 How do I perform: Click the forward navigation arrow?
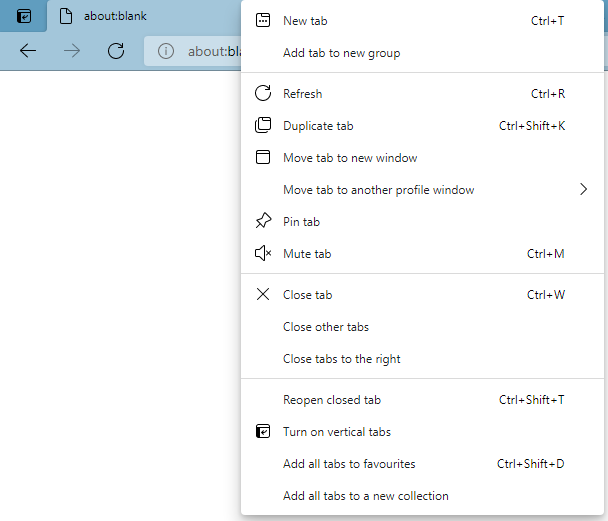tap(72, 51)
